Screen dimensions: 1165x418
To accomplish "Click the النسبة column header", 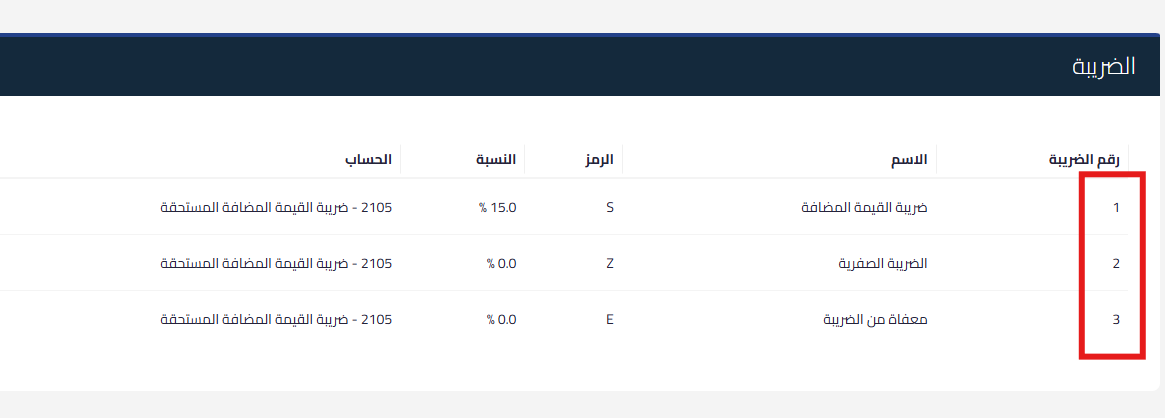I will [x=495, y=159].
